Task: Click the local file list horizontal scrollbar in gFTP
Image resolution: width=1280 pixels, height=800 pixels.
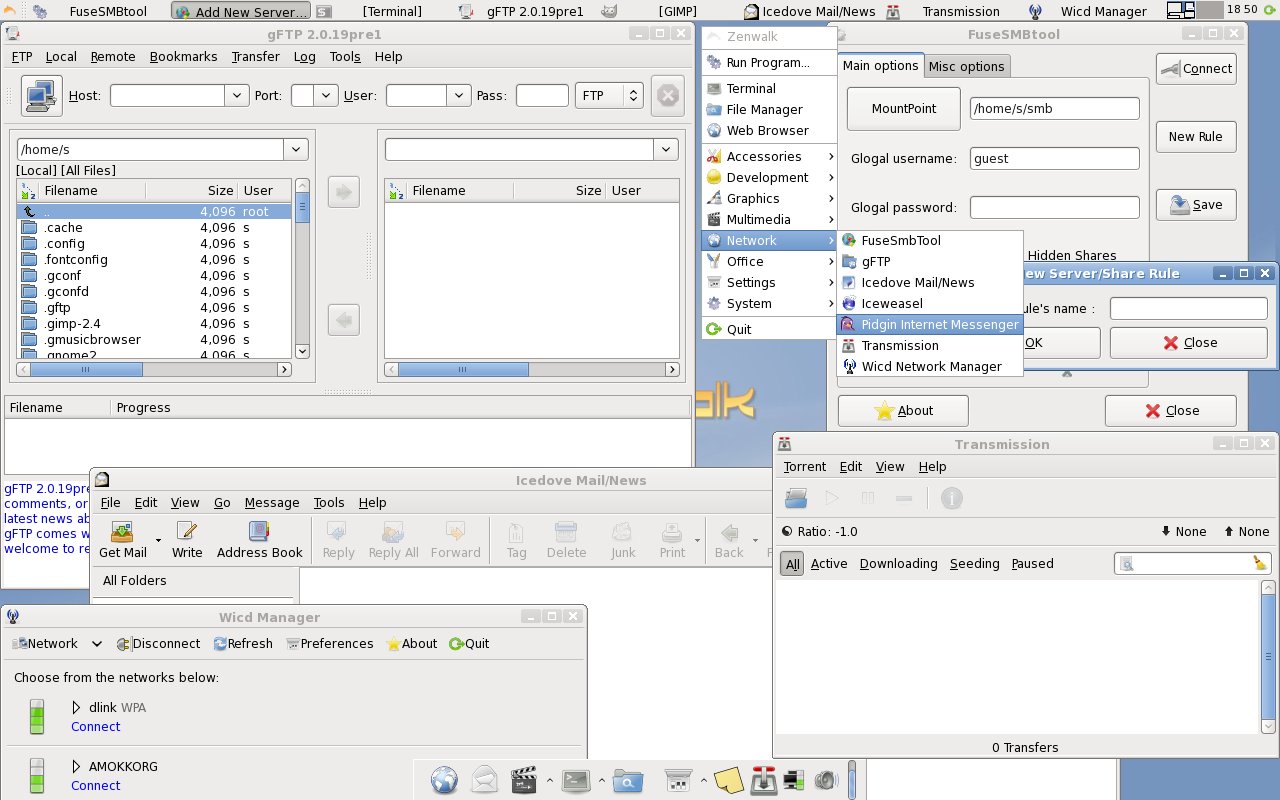Action: point(156,369)
